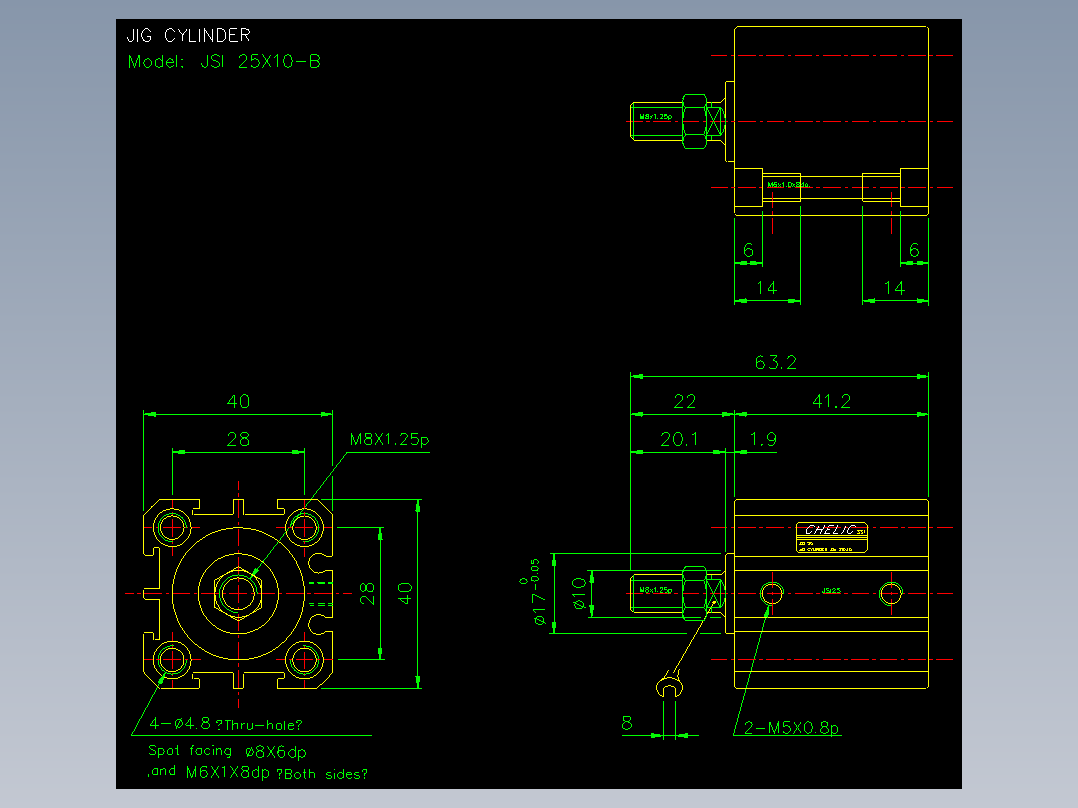Click the "1.9" dimension value
Viewport: 1078px width, 808px height.
pos(763,439)
